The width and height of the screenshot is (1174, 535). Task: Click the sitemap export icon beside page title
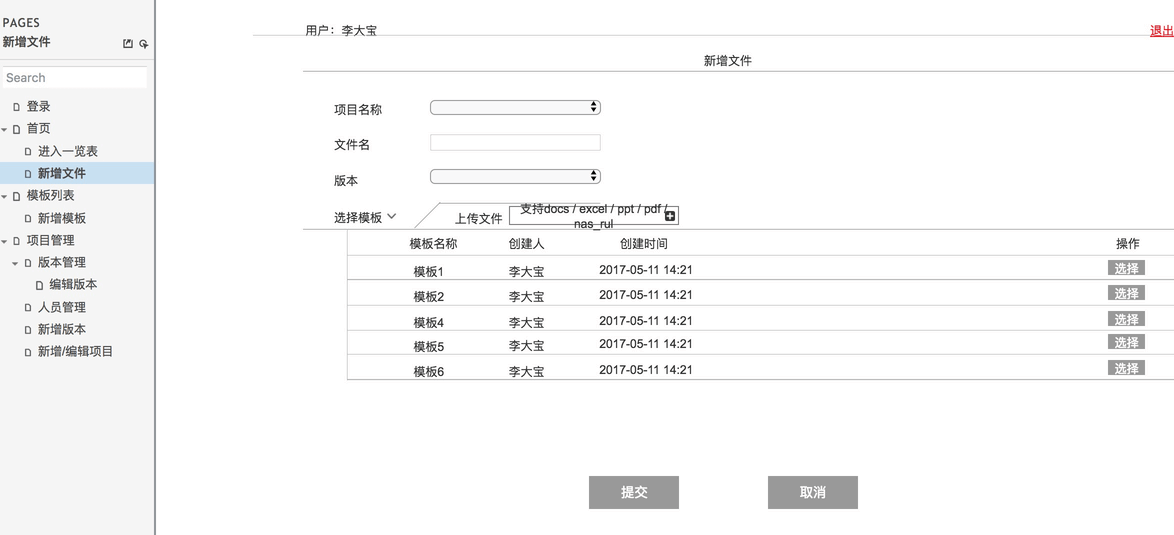pyautogui.click(x=128, y=44)
